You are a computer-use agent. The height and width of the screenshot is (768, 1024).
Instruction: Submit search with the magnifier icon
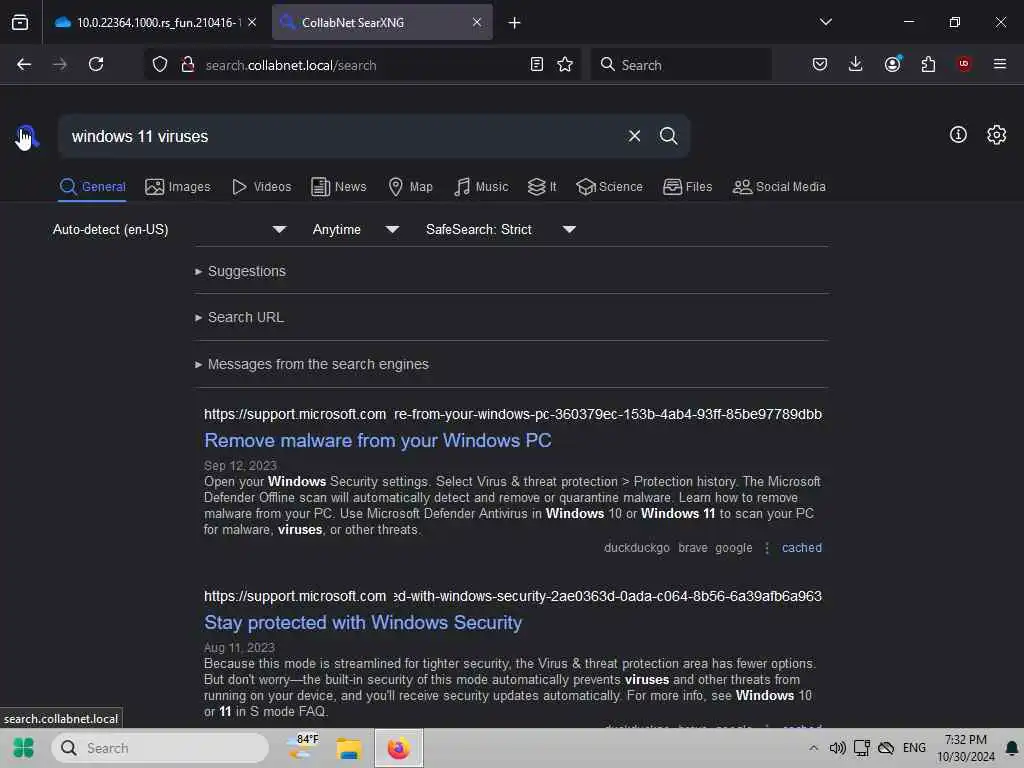[x=668, y=136]
